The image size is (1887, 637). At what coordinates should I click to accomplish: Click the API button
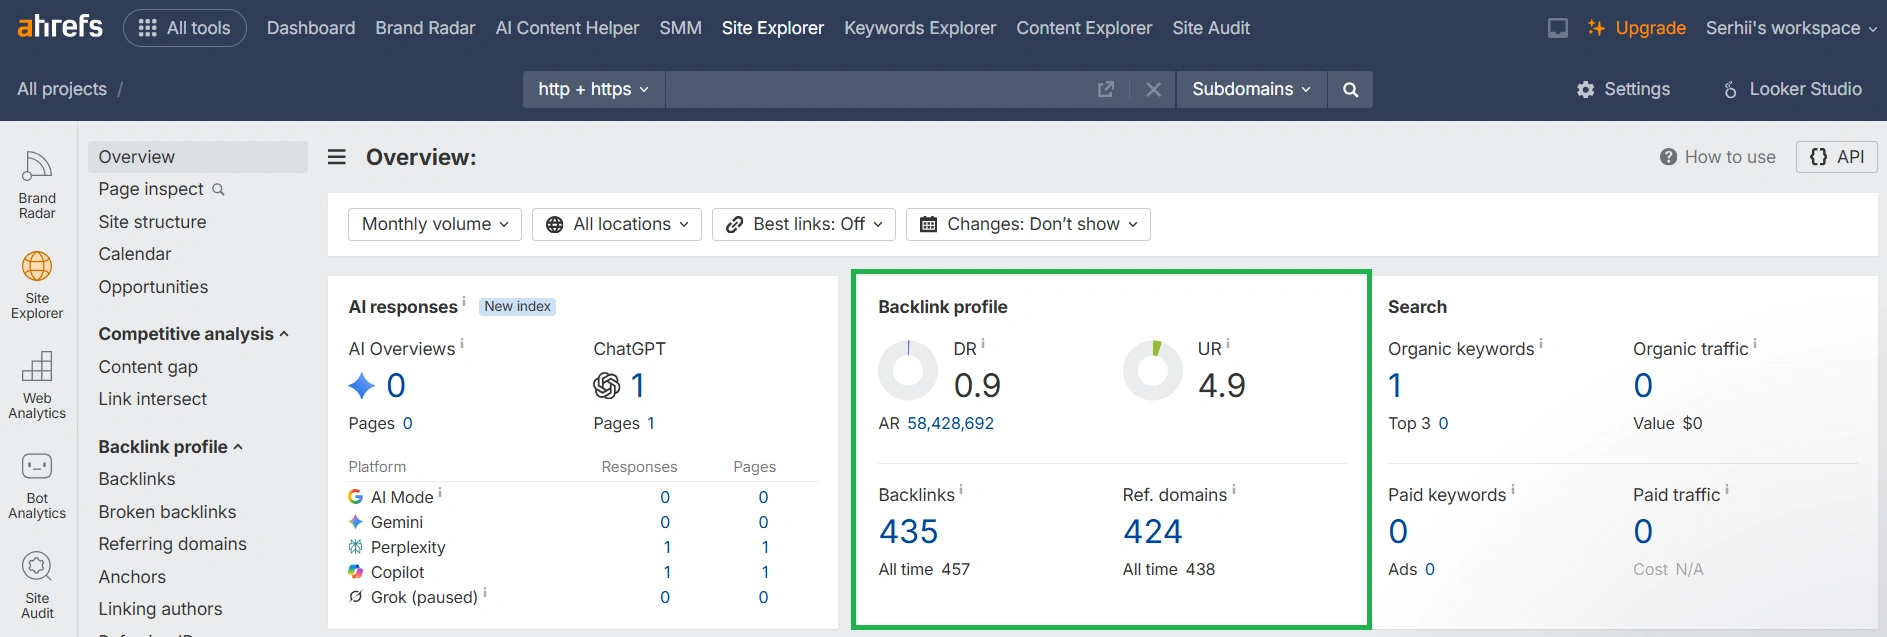tap(1837, 157)
